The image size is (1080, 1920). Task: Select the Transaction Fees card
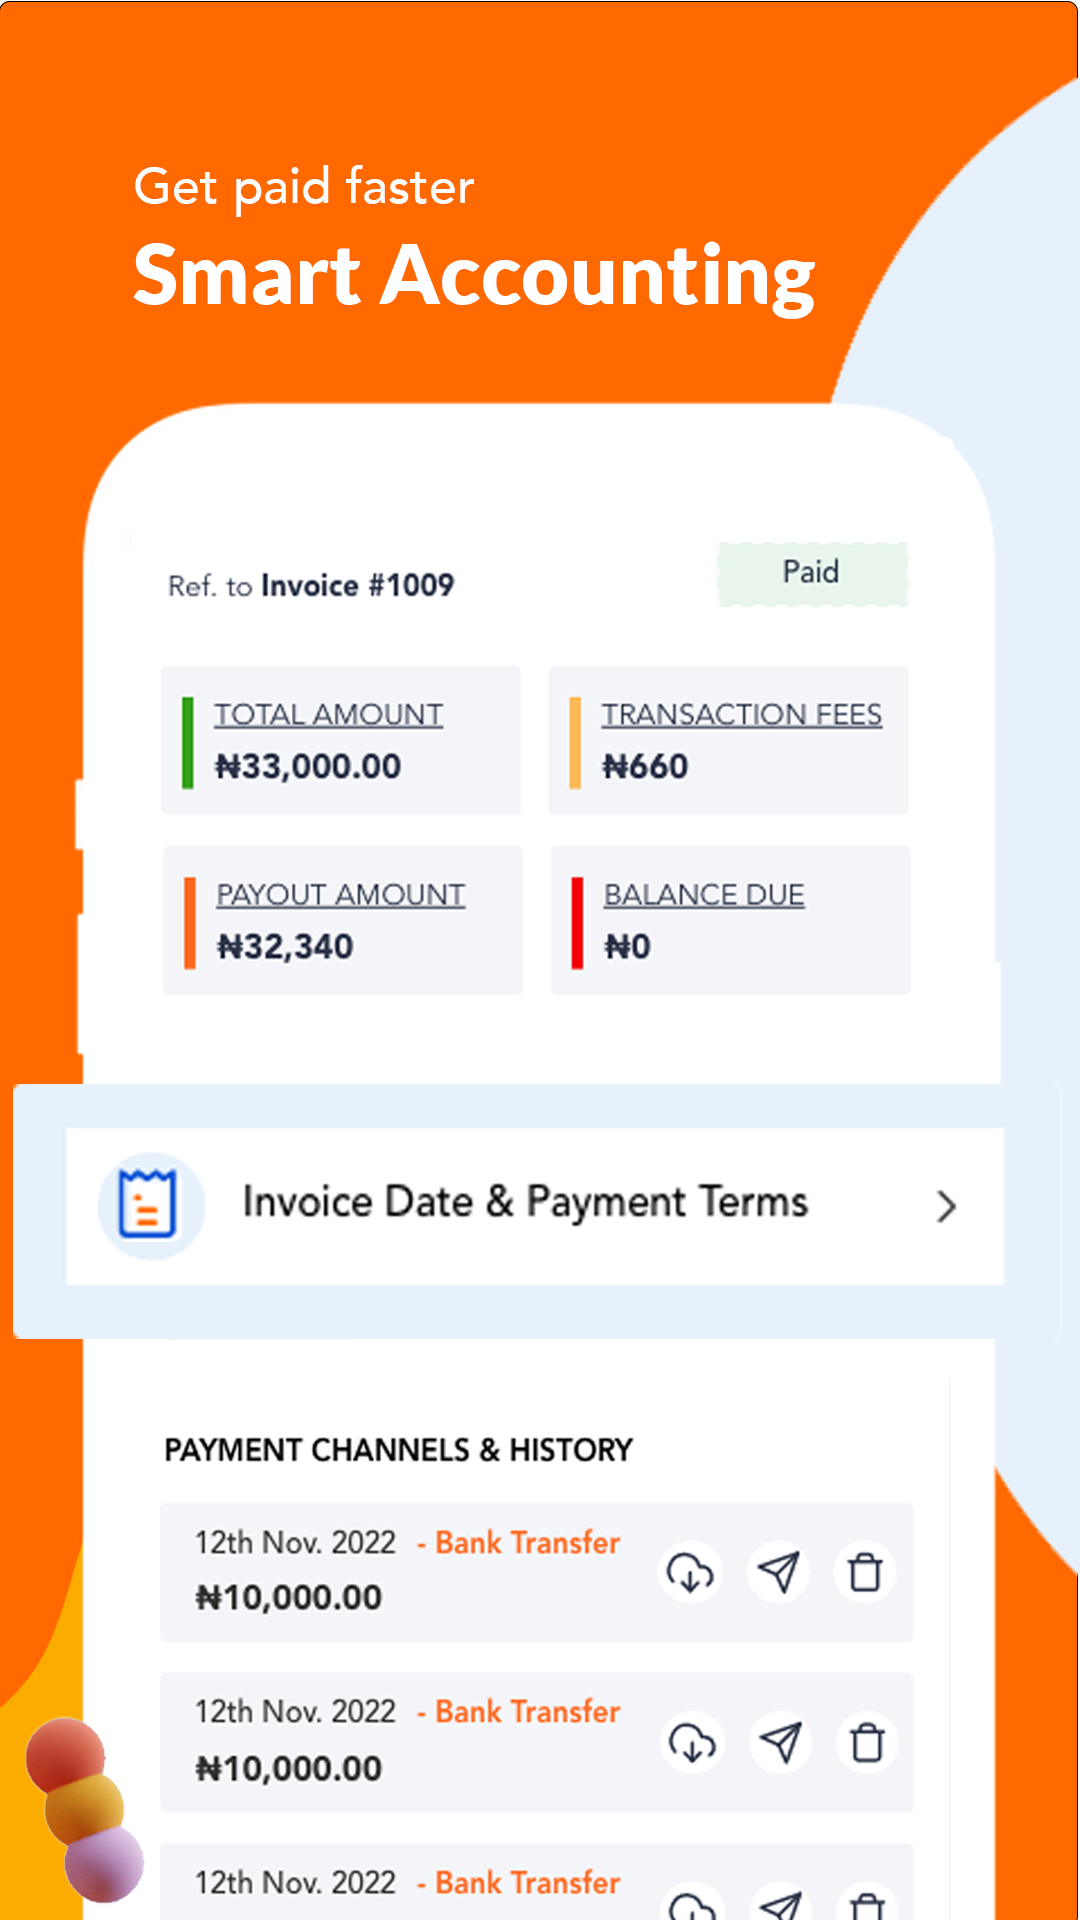(729, 740)
